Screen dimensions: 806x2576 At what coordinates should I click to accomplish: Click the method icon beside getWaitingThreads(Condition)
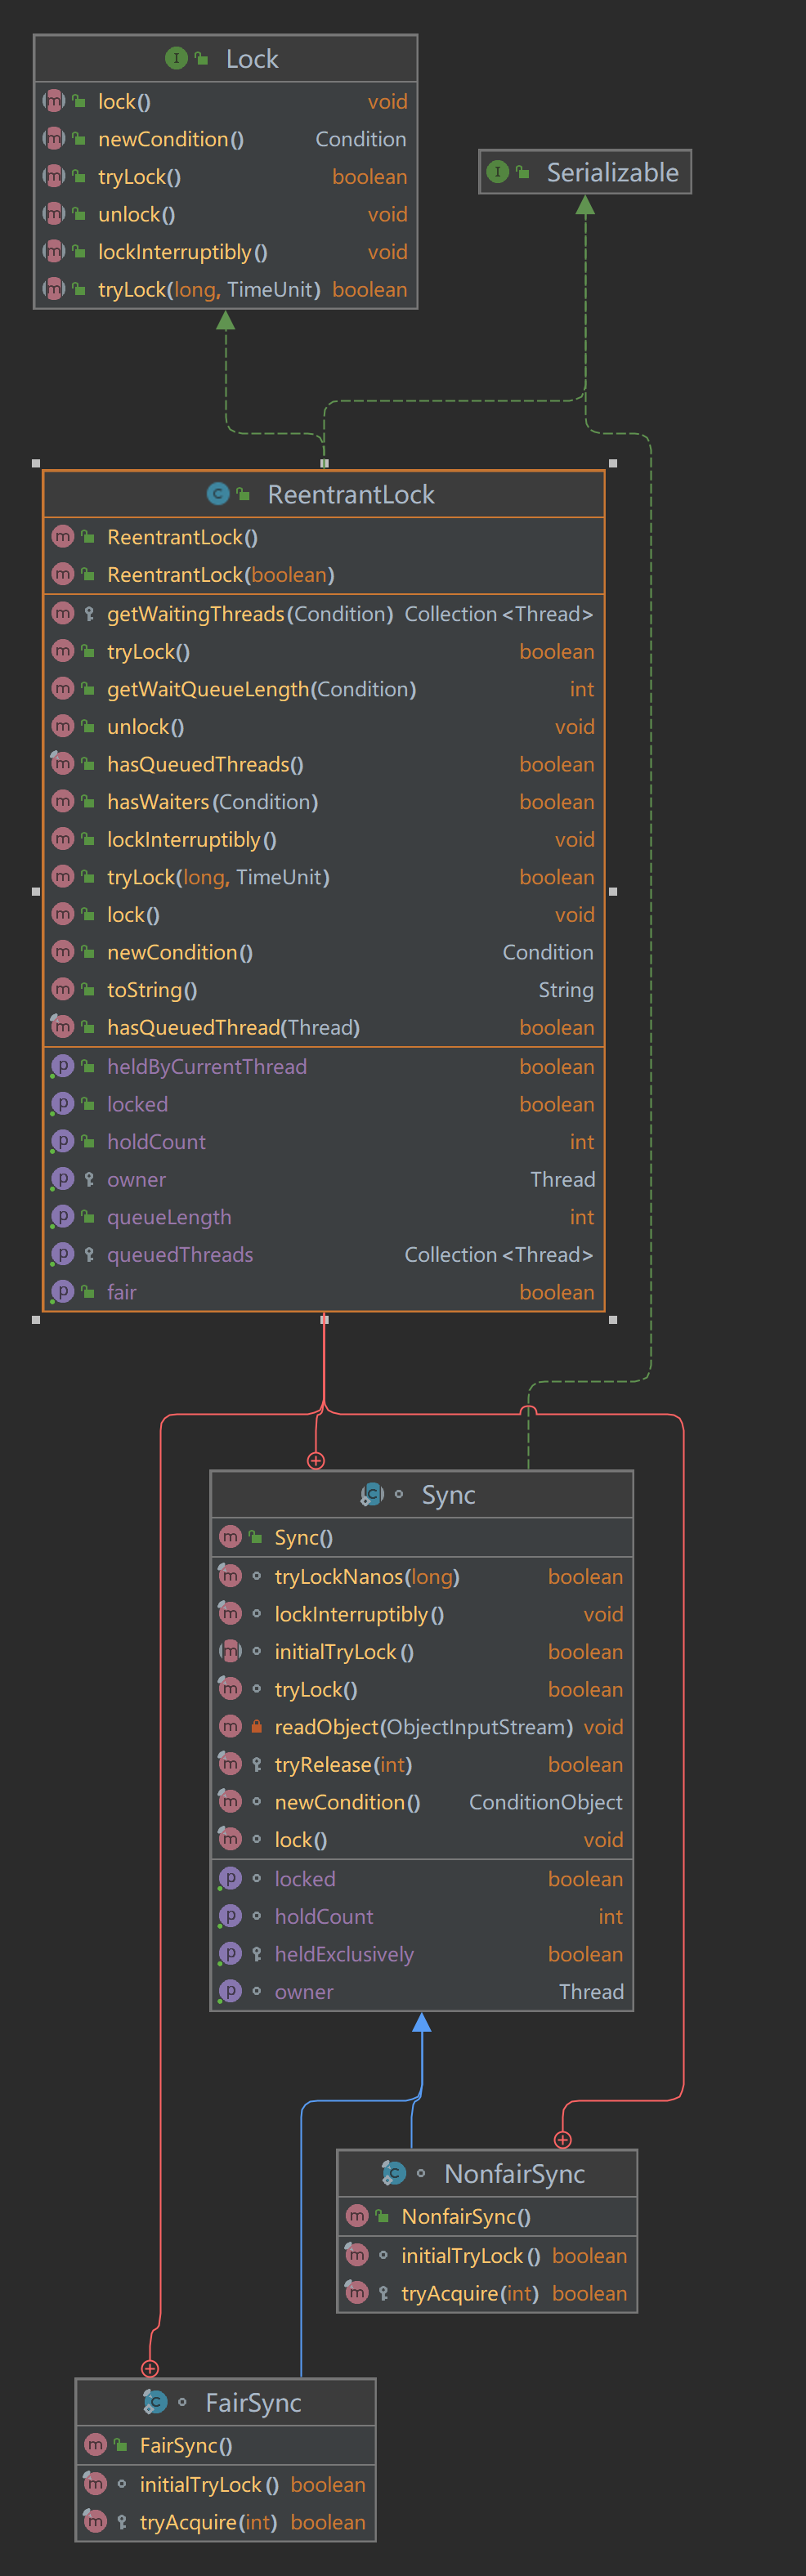pyautogui.click(x=62, y=614)
